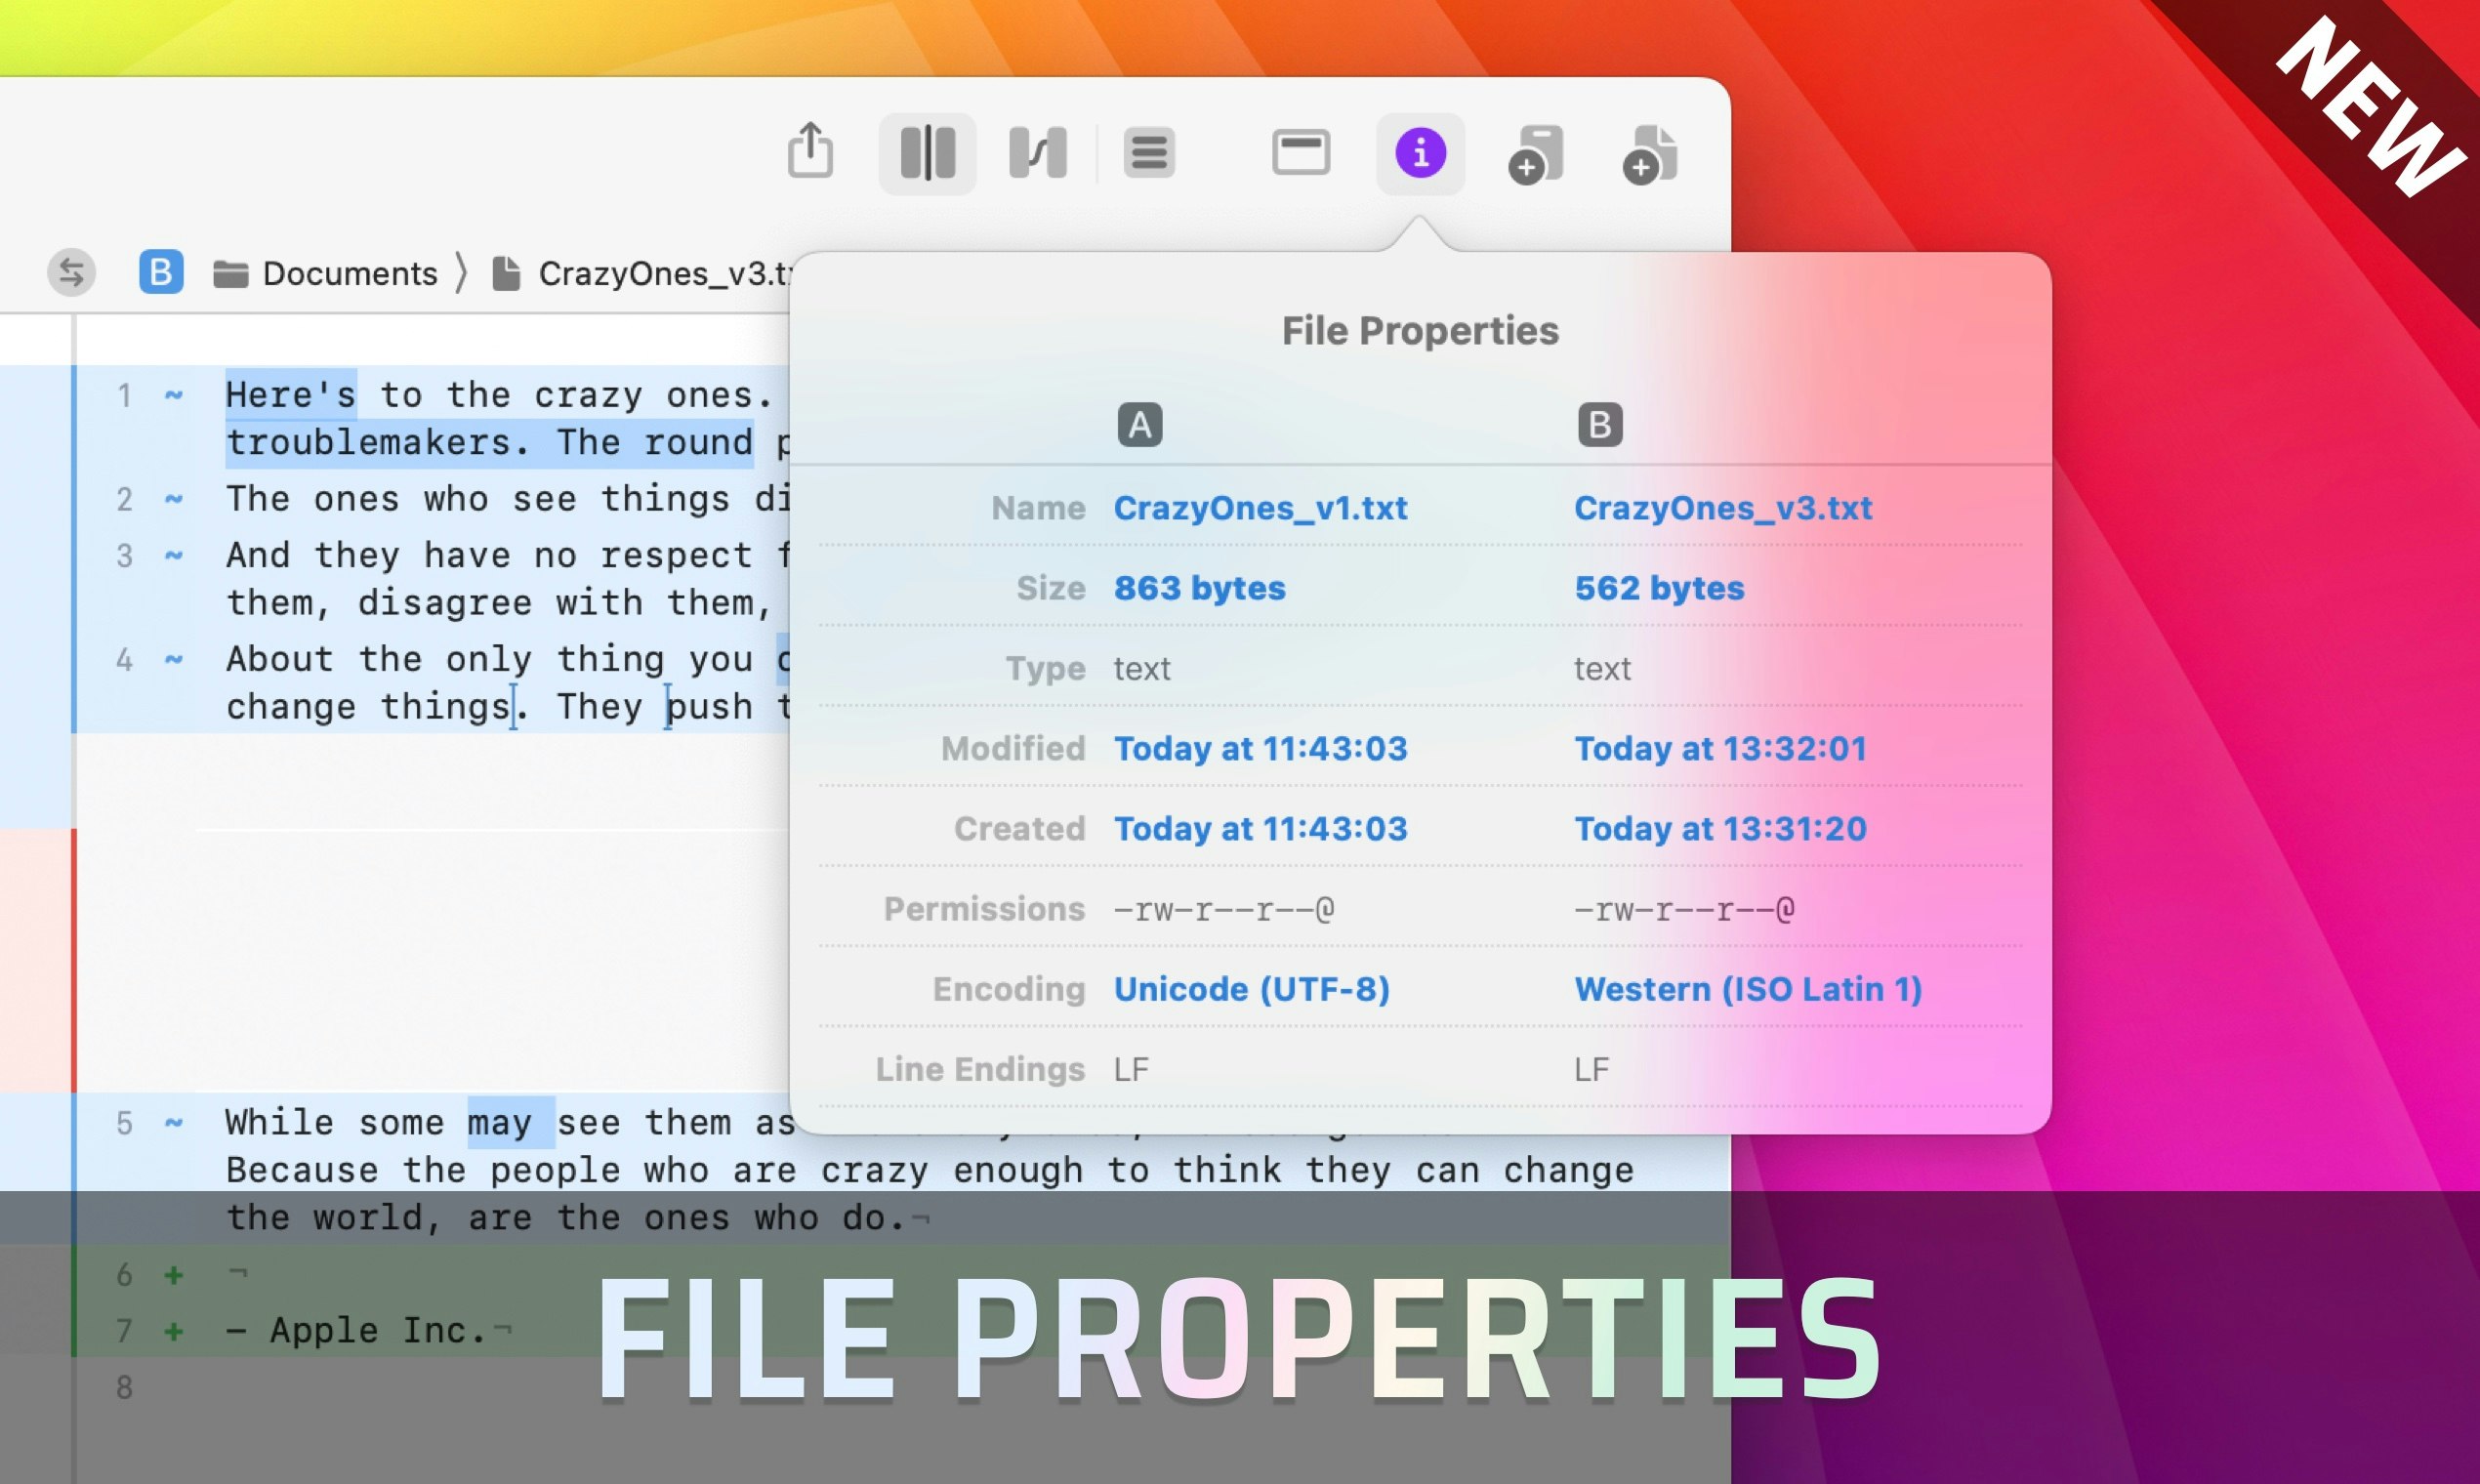Click Modified value Today at 11:43:03
Viewport: 2480px width, 1484px height.
[1260, 748]
